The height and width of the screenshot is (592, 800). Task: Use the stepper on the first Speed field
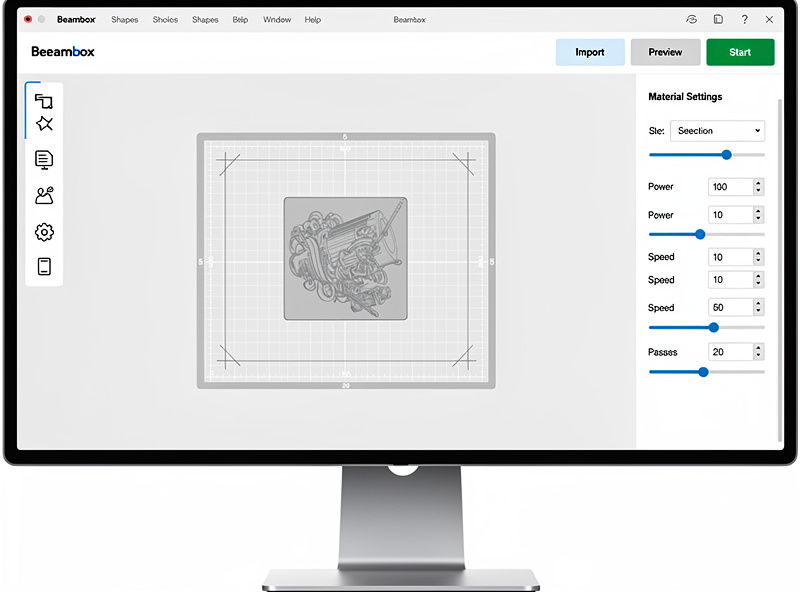click(759, 257)
